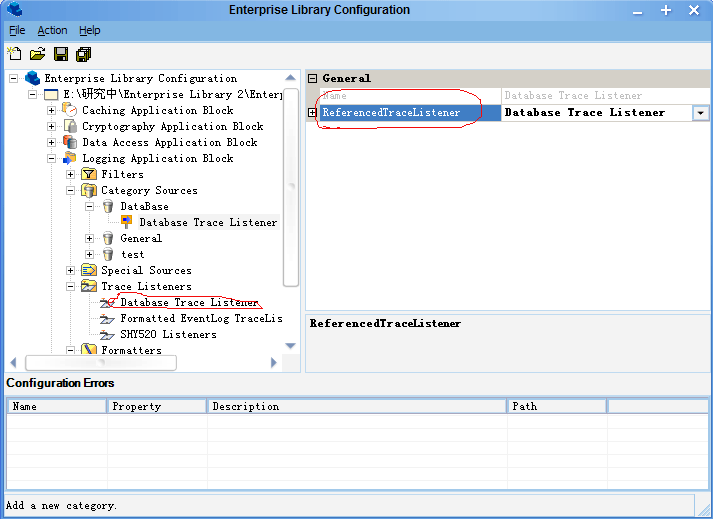Click the tree's scroll left arrow
The height and width of the screenshot is (519, 713).
click(13, 363)
